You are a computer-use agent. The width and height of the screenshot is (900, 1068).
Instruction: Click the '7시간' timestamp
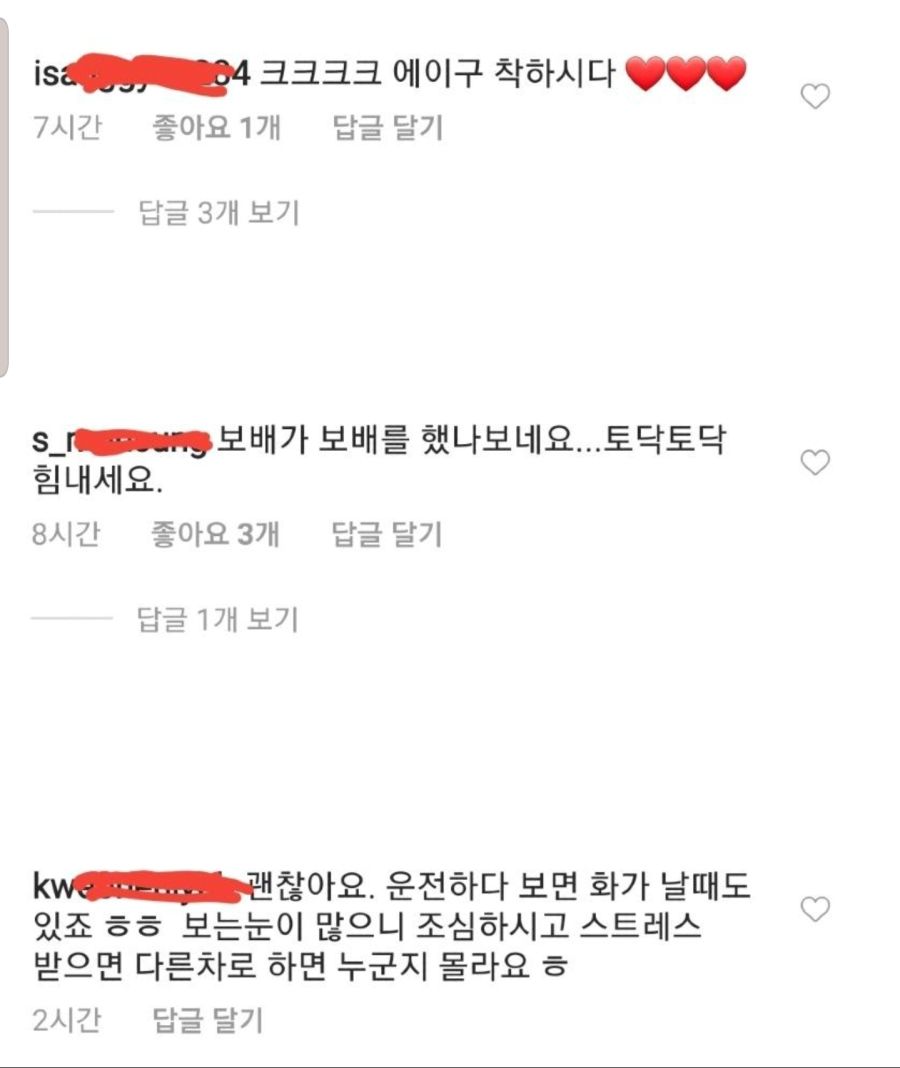pos(67,127)
